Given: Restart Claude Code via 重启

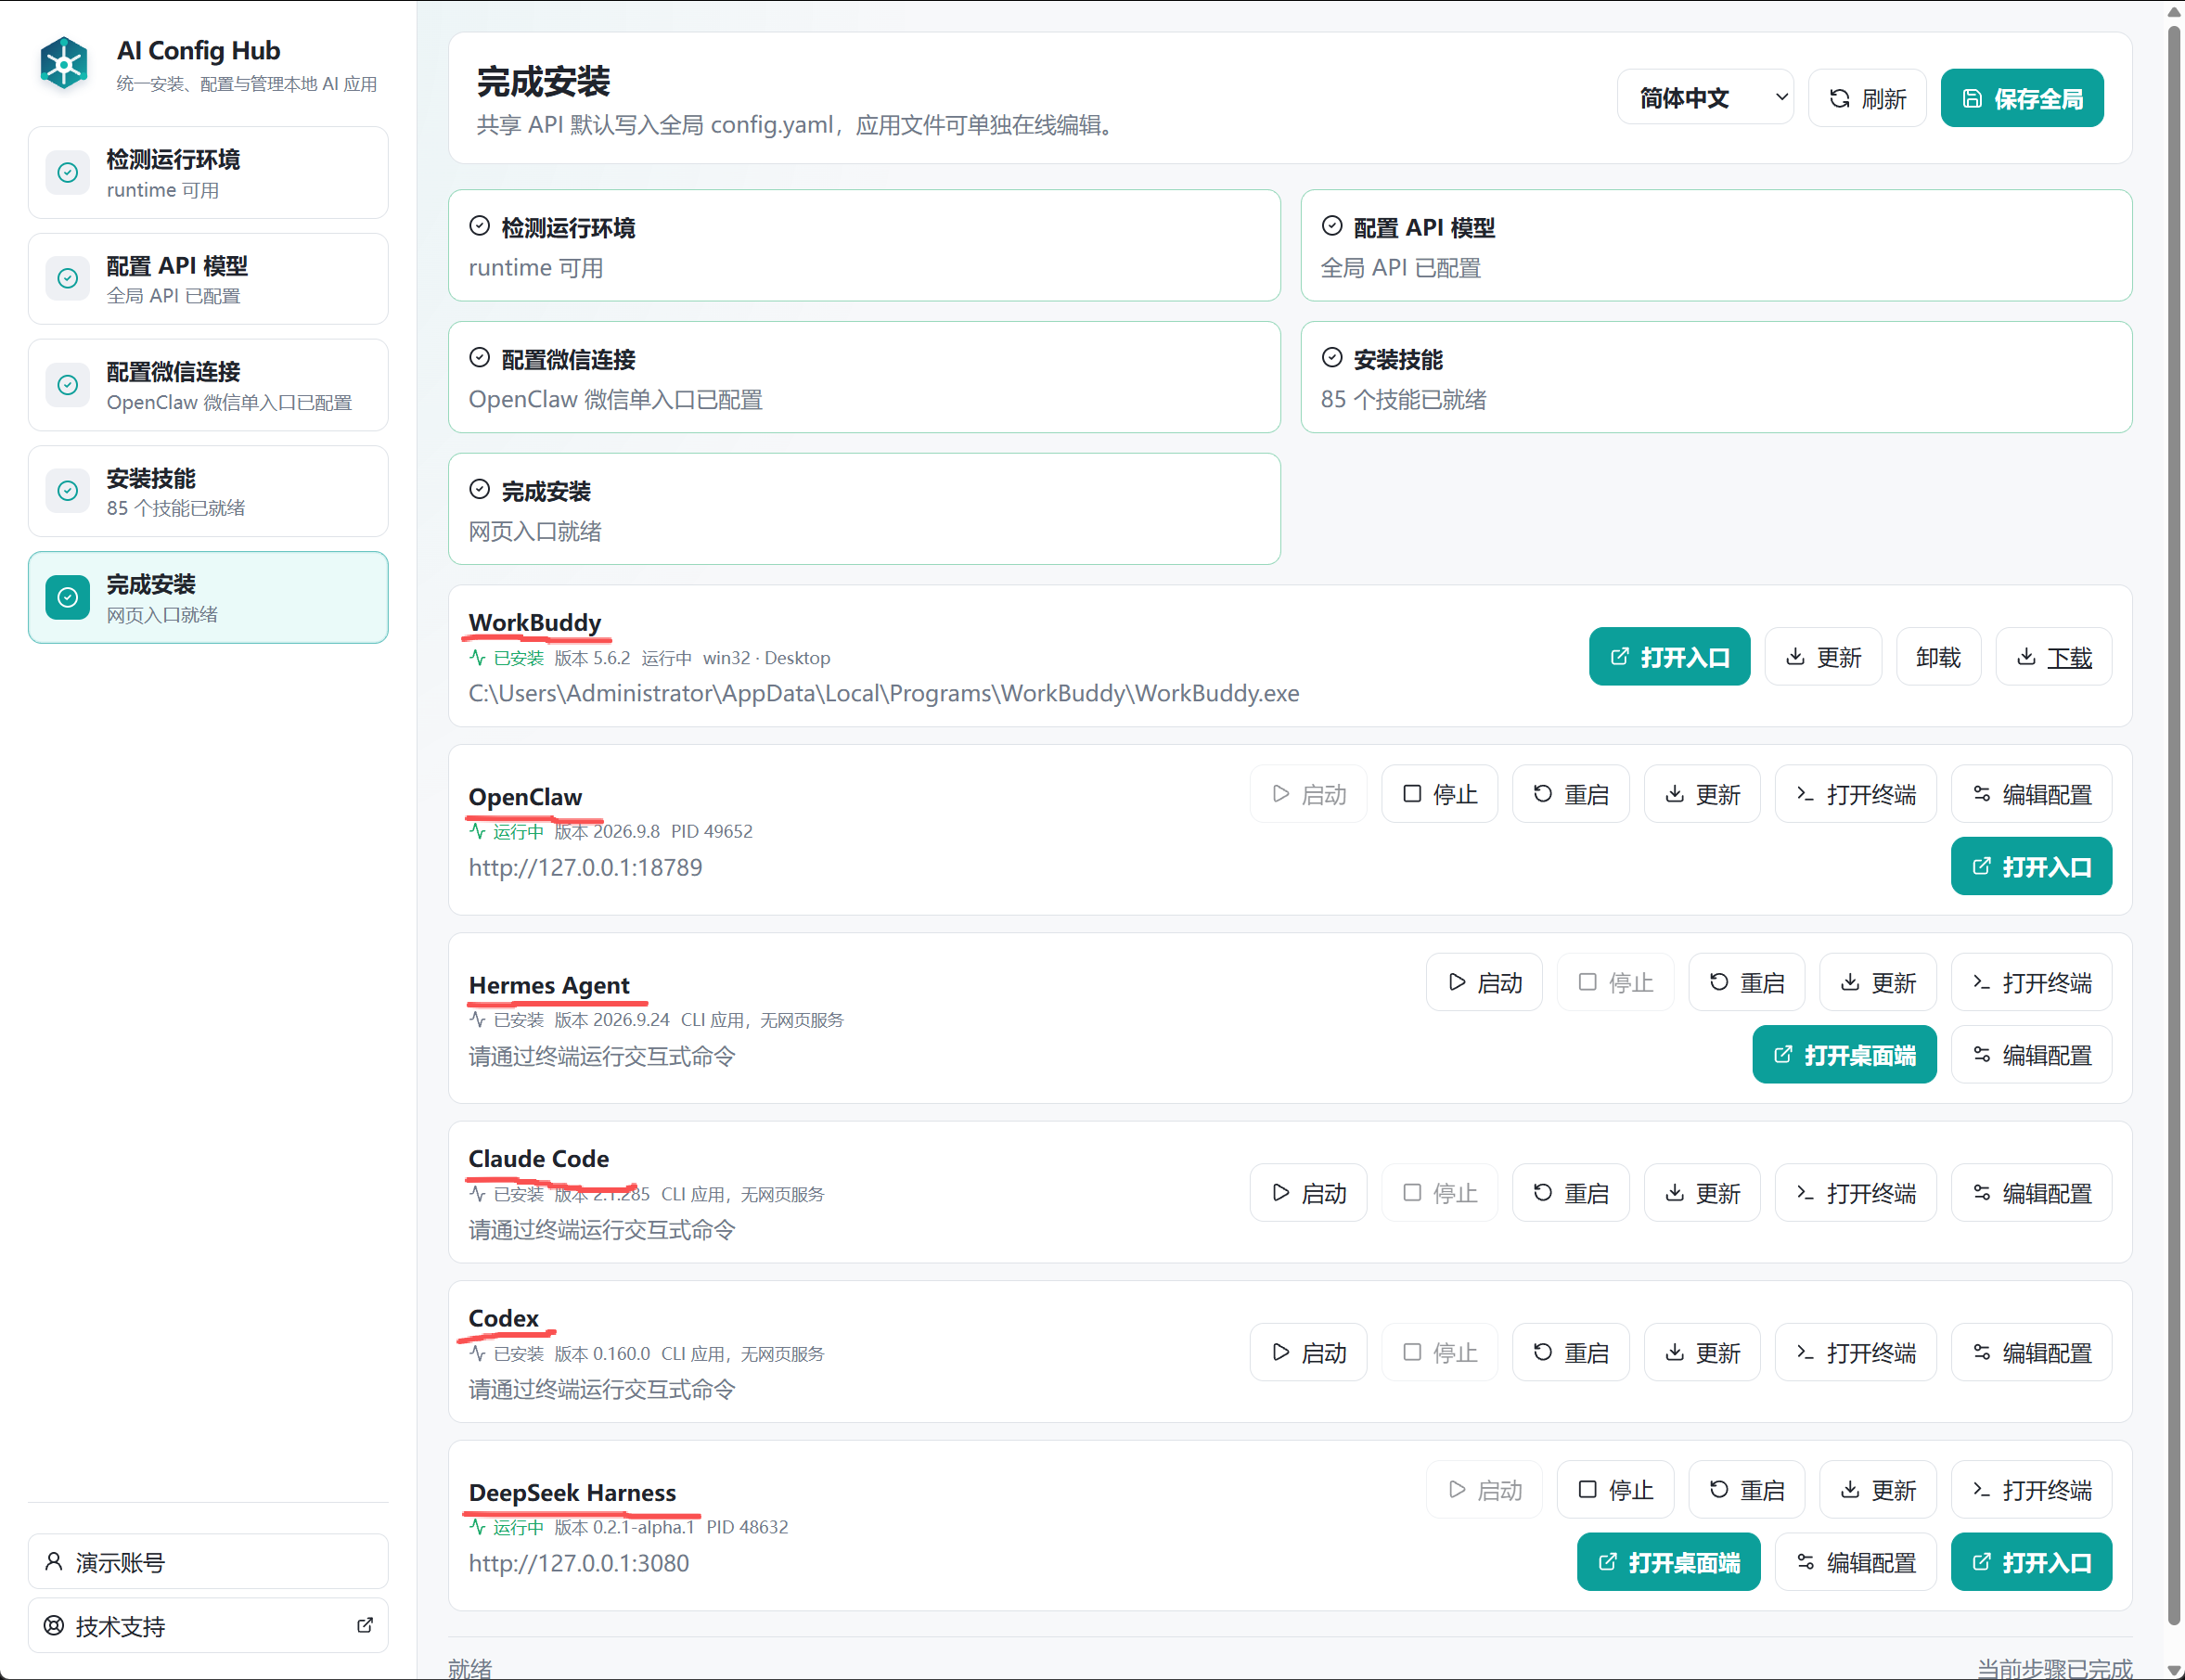Looking at the screenshot, I should [1570, 1193].
